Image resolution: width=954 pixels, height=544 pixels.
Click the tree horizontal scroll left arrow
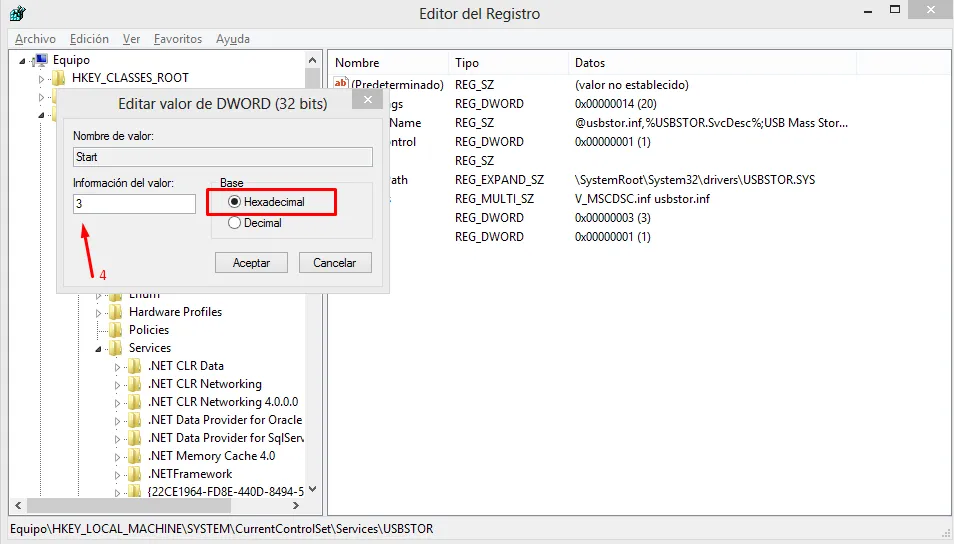pos(18,506)
